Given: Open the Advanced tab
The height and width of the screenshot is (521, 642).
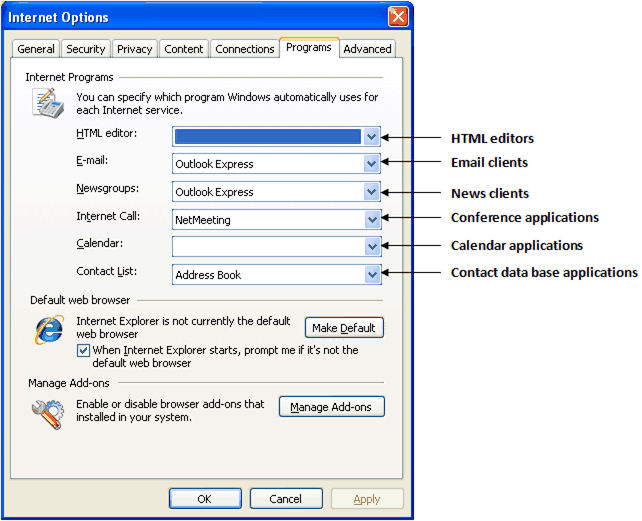Looking at the screenshot, I should (x=367, y=49).
